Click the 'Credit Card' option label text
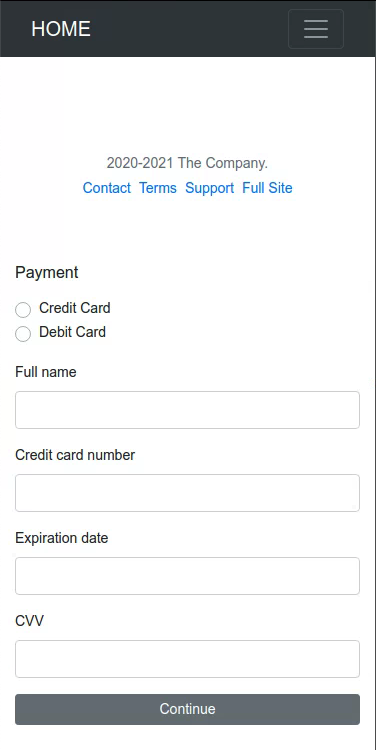The width and height of the screenshot is (376, 750). click(75, 308)
